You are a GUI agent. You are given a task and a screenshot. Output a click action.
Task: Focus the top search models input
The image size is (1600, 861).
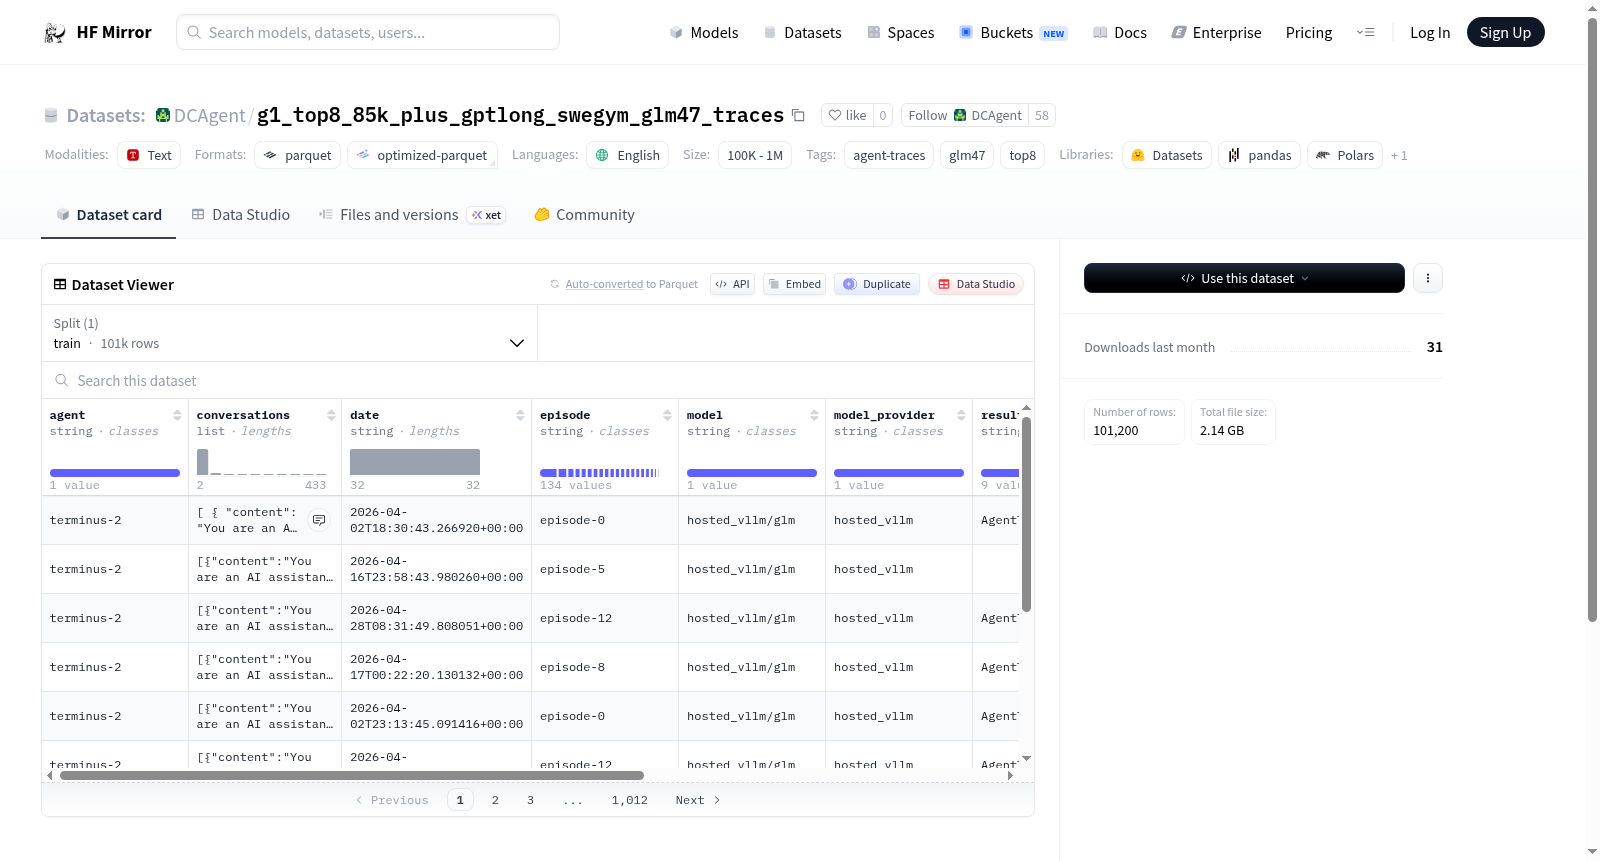click(x=368, y=32)
